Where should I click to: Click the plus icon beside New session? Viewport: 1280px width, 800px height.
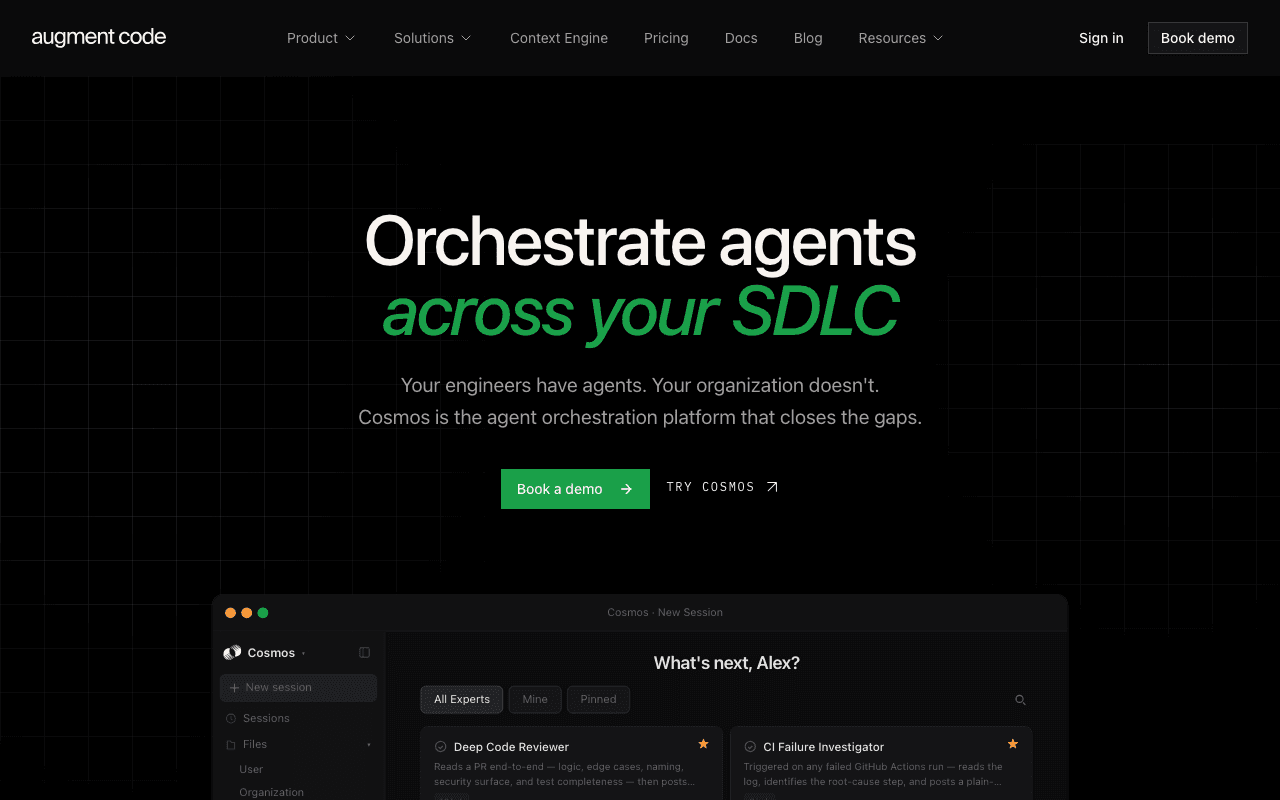tap(234, 687)
